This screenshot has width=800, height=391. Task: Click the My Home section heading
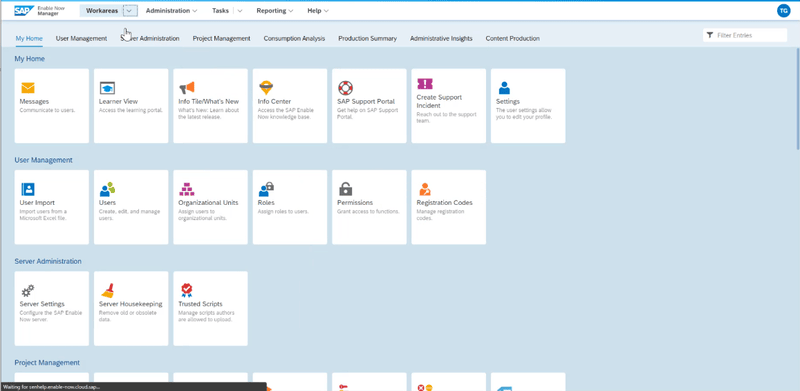[30, 59]
